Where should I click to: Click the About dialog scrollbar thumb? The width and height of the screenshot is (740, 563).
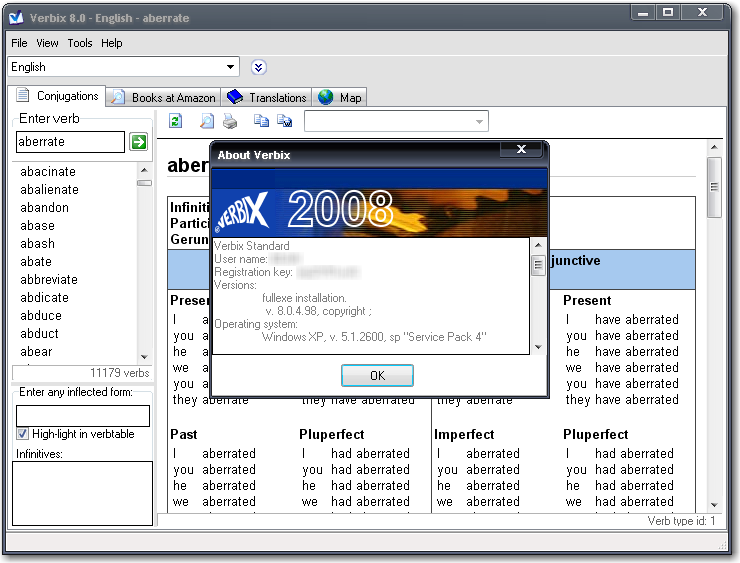538,266
